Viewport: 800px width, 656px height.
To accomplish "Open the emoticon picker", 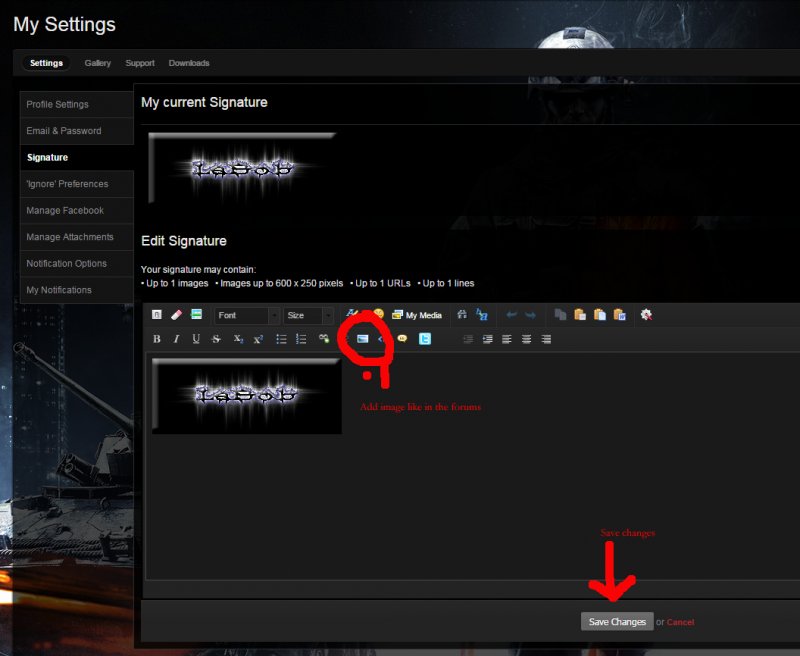I will [x=378, y=314].
